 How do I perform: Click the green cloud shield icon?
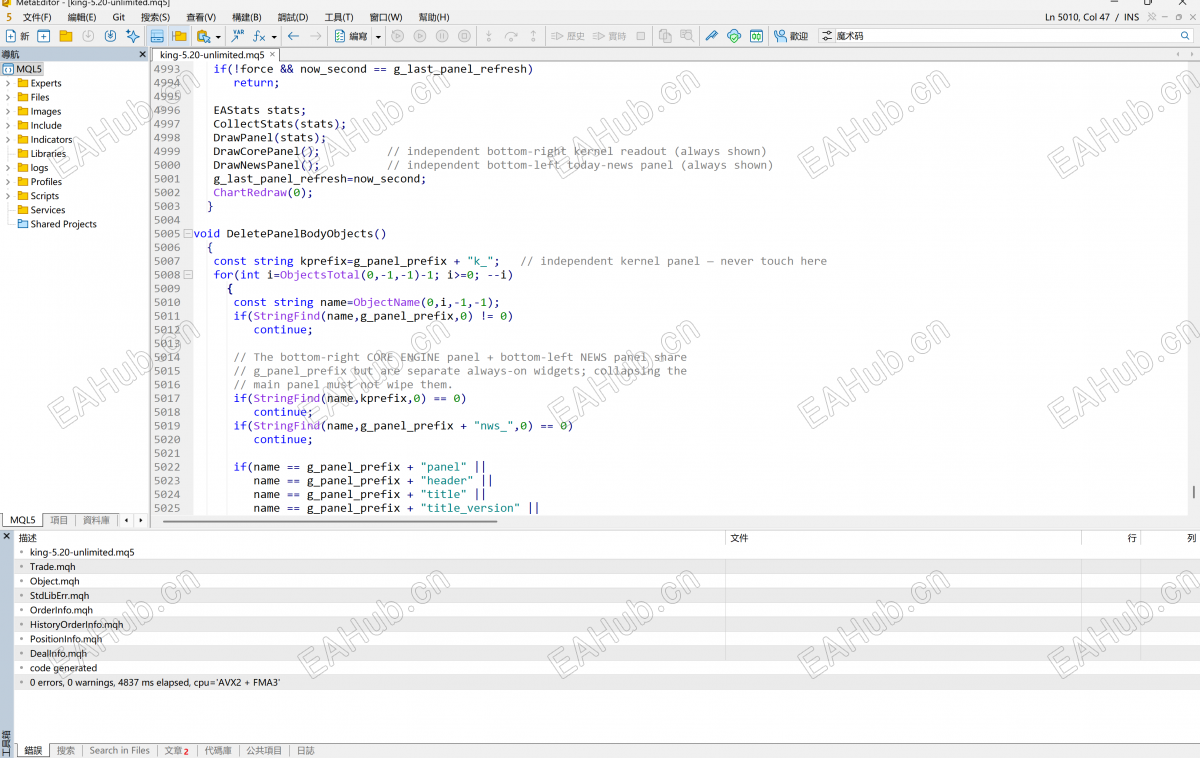734,36
